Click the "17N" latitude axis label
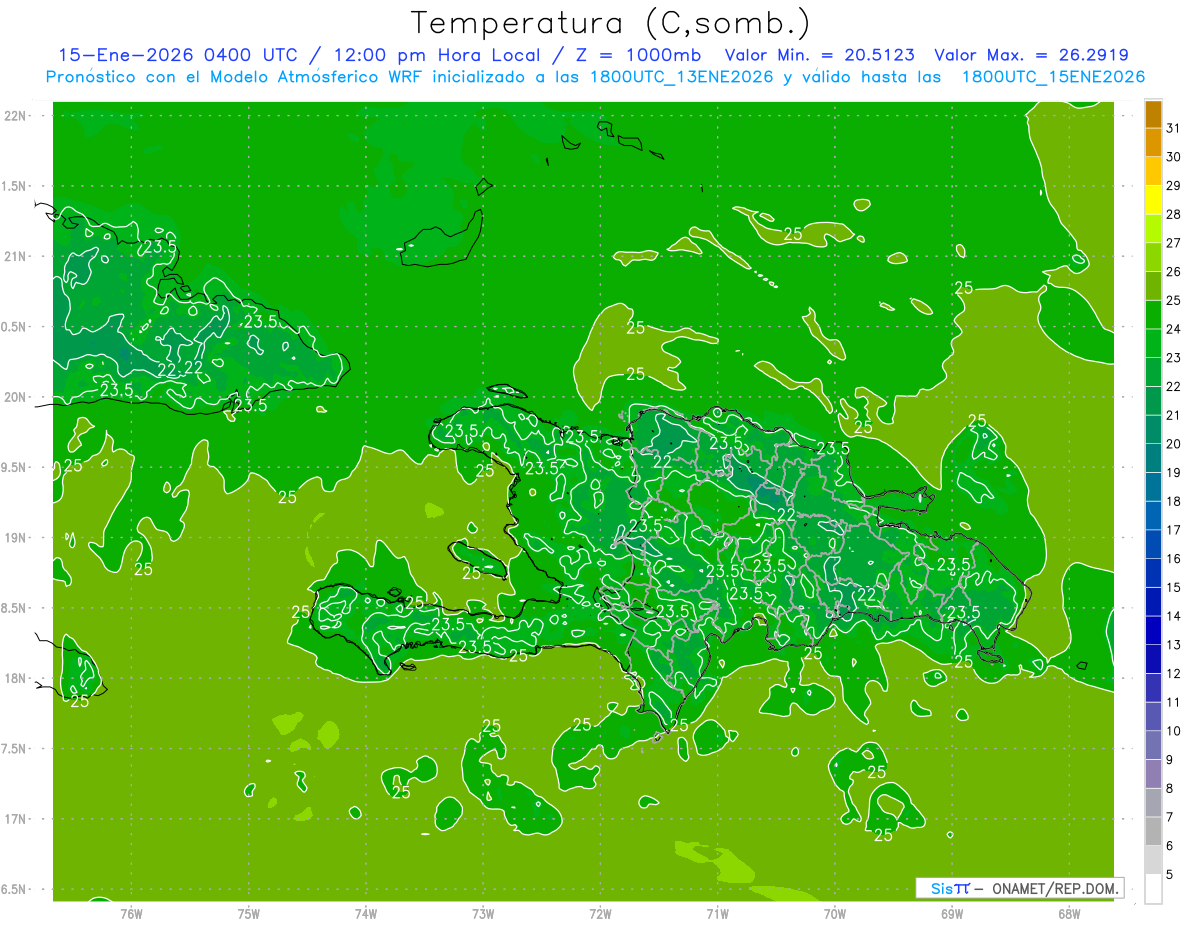The height and width of the screenshot is (927, 1200). 14,819
